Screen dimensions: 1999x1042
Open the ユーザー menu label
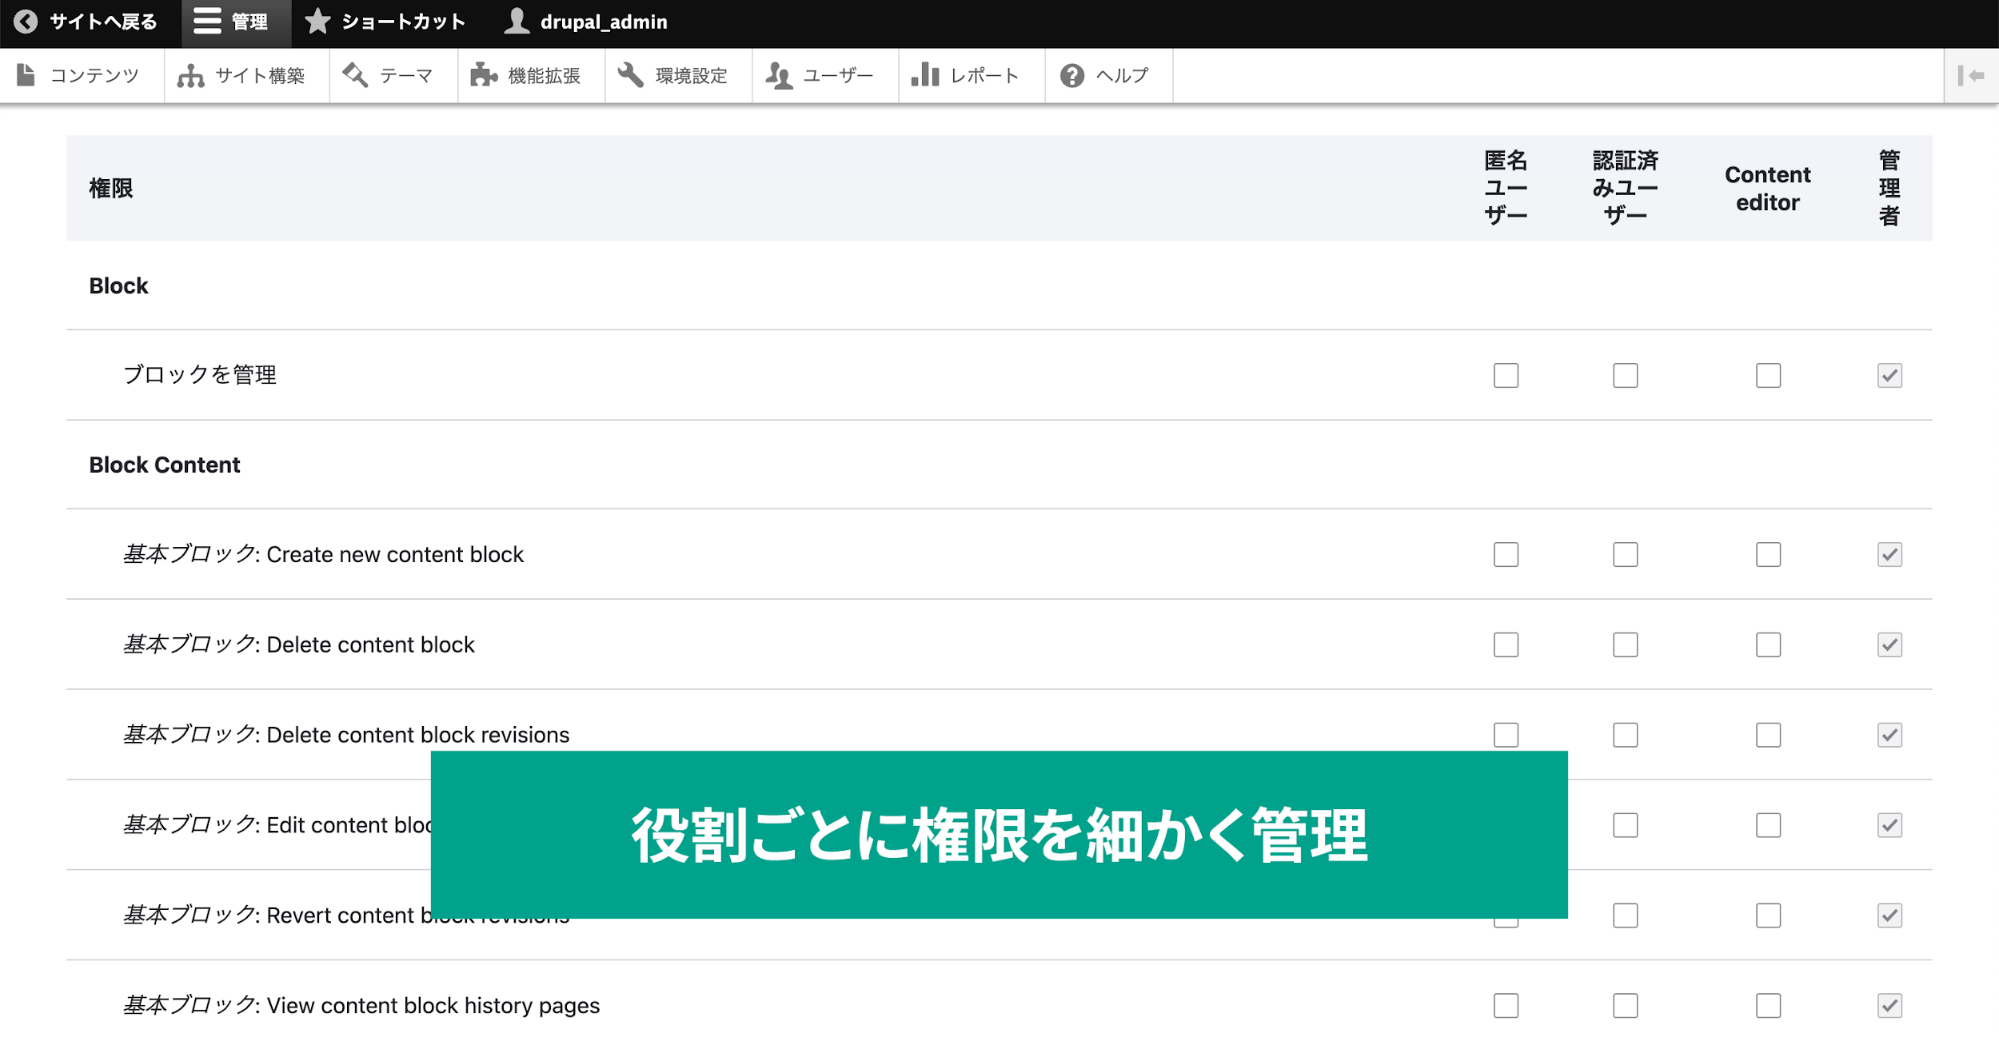pyautogui.click(x=838, y=75)
